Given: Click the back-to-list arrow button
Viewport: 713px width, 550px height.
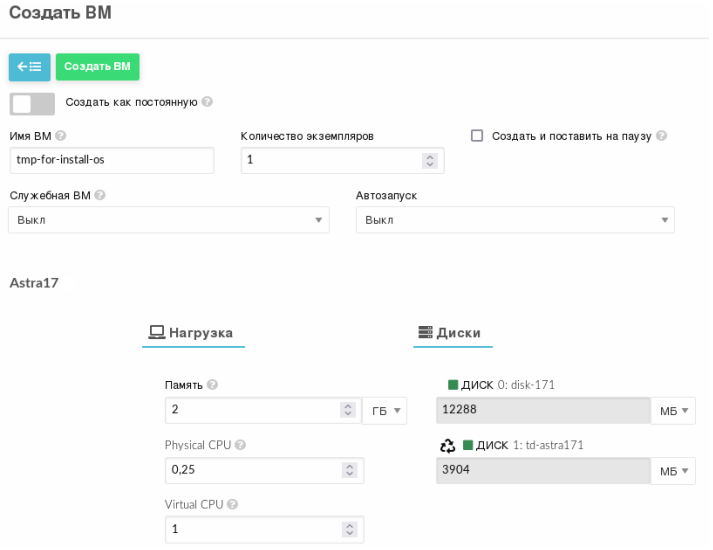Looking at the screenshot, I should pyautogui.click(x=29, y=67).
